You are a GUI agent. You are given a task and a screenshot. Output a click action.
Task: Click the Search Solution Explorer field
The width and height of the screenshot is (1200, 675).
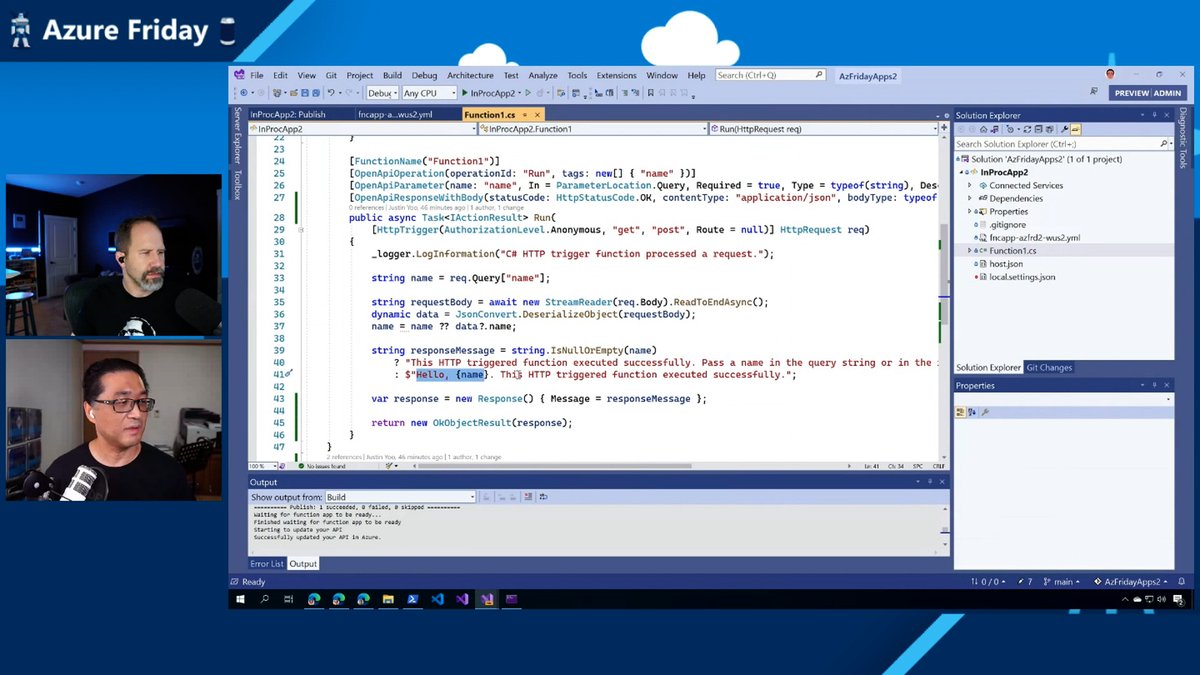[x=1062, y=144]
